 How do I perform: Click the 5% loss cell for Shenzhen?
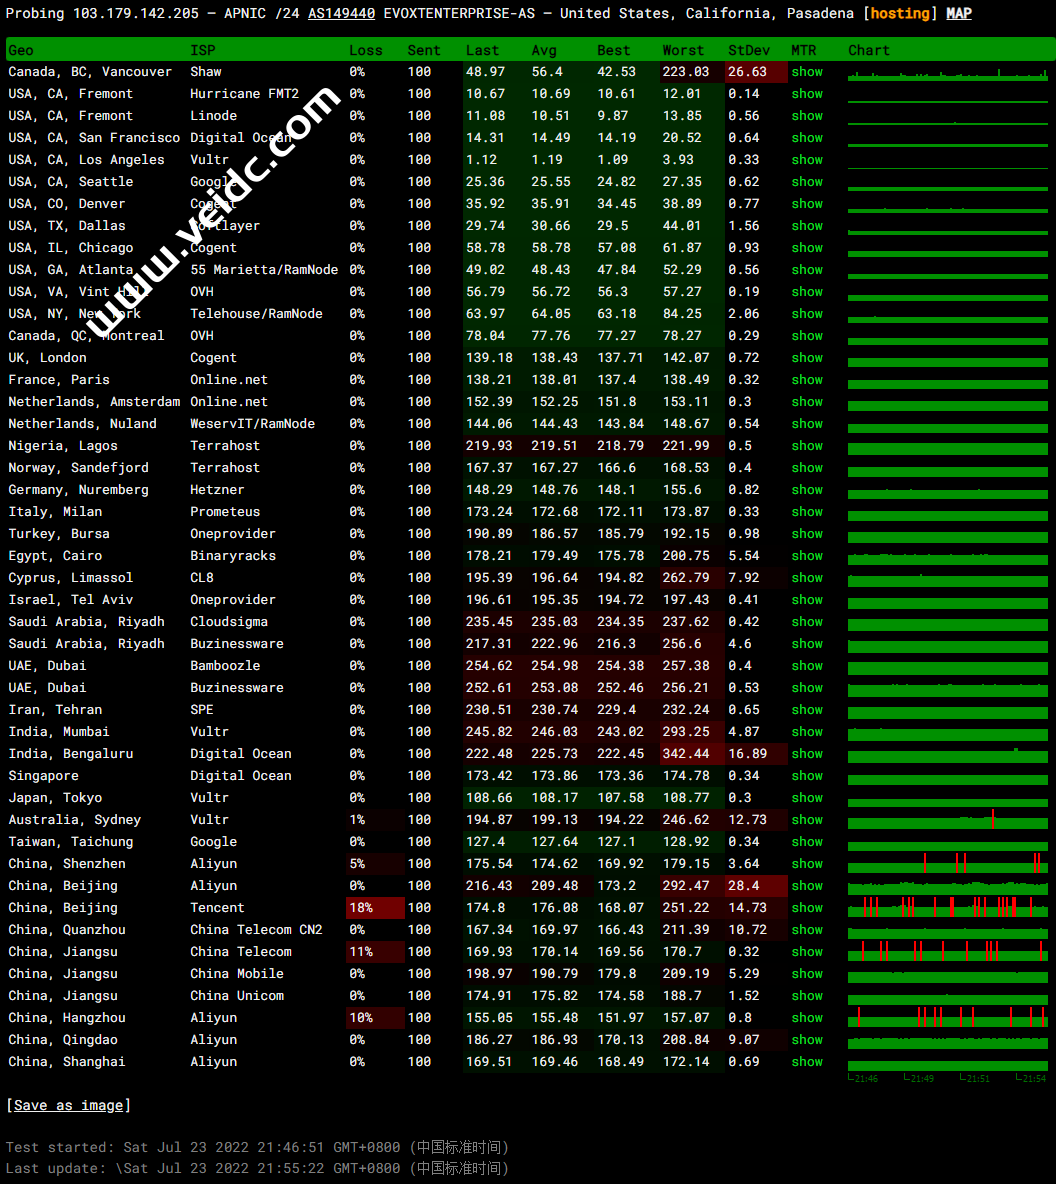[375, 863]
